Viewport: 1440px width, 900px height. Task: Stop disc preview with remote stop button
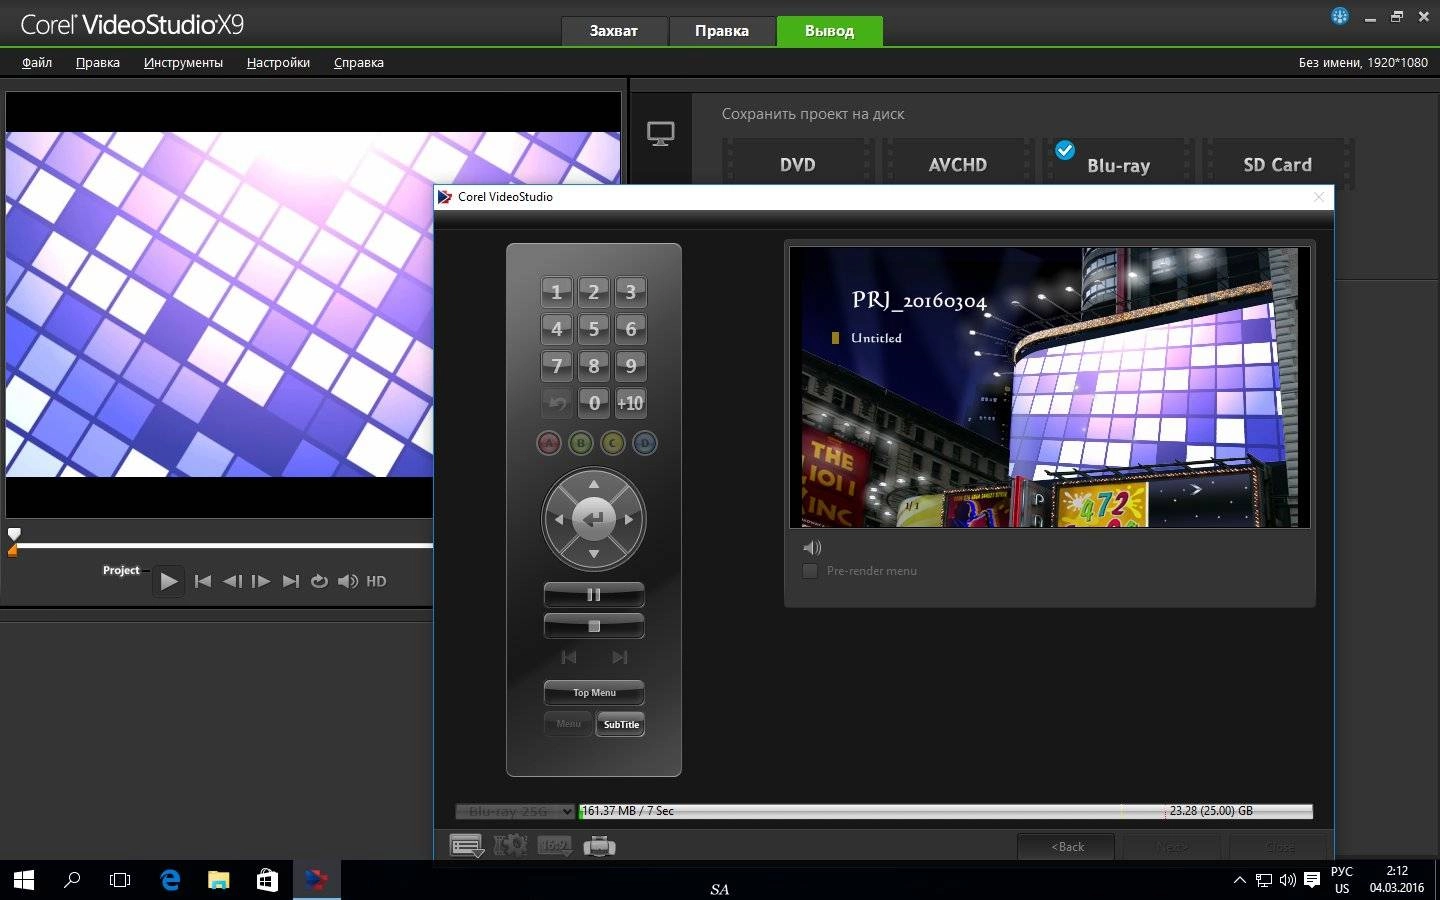(x=594, y=627)
